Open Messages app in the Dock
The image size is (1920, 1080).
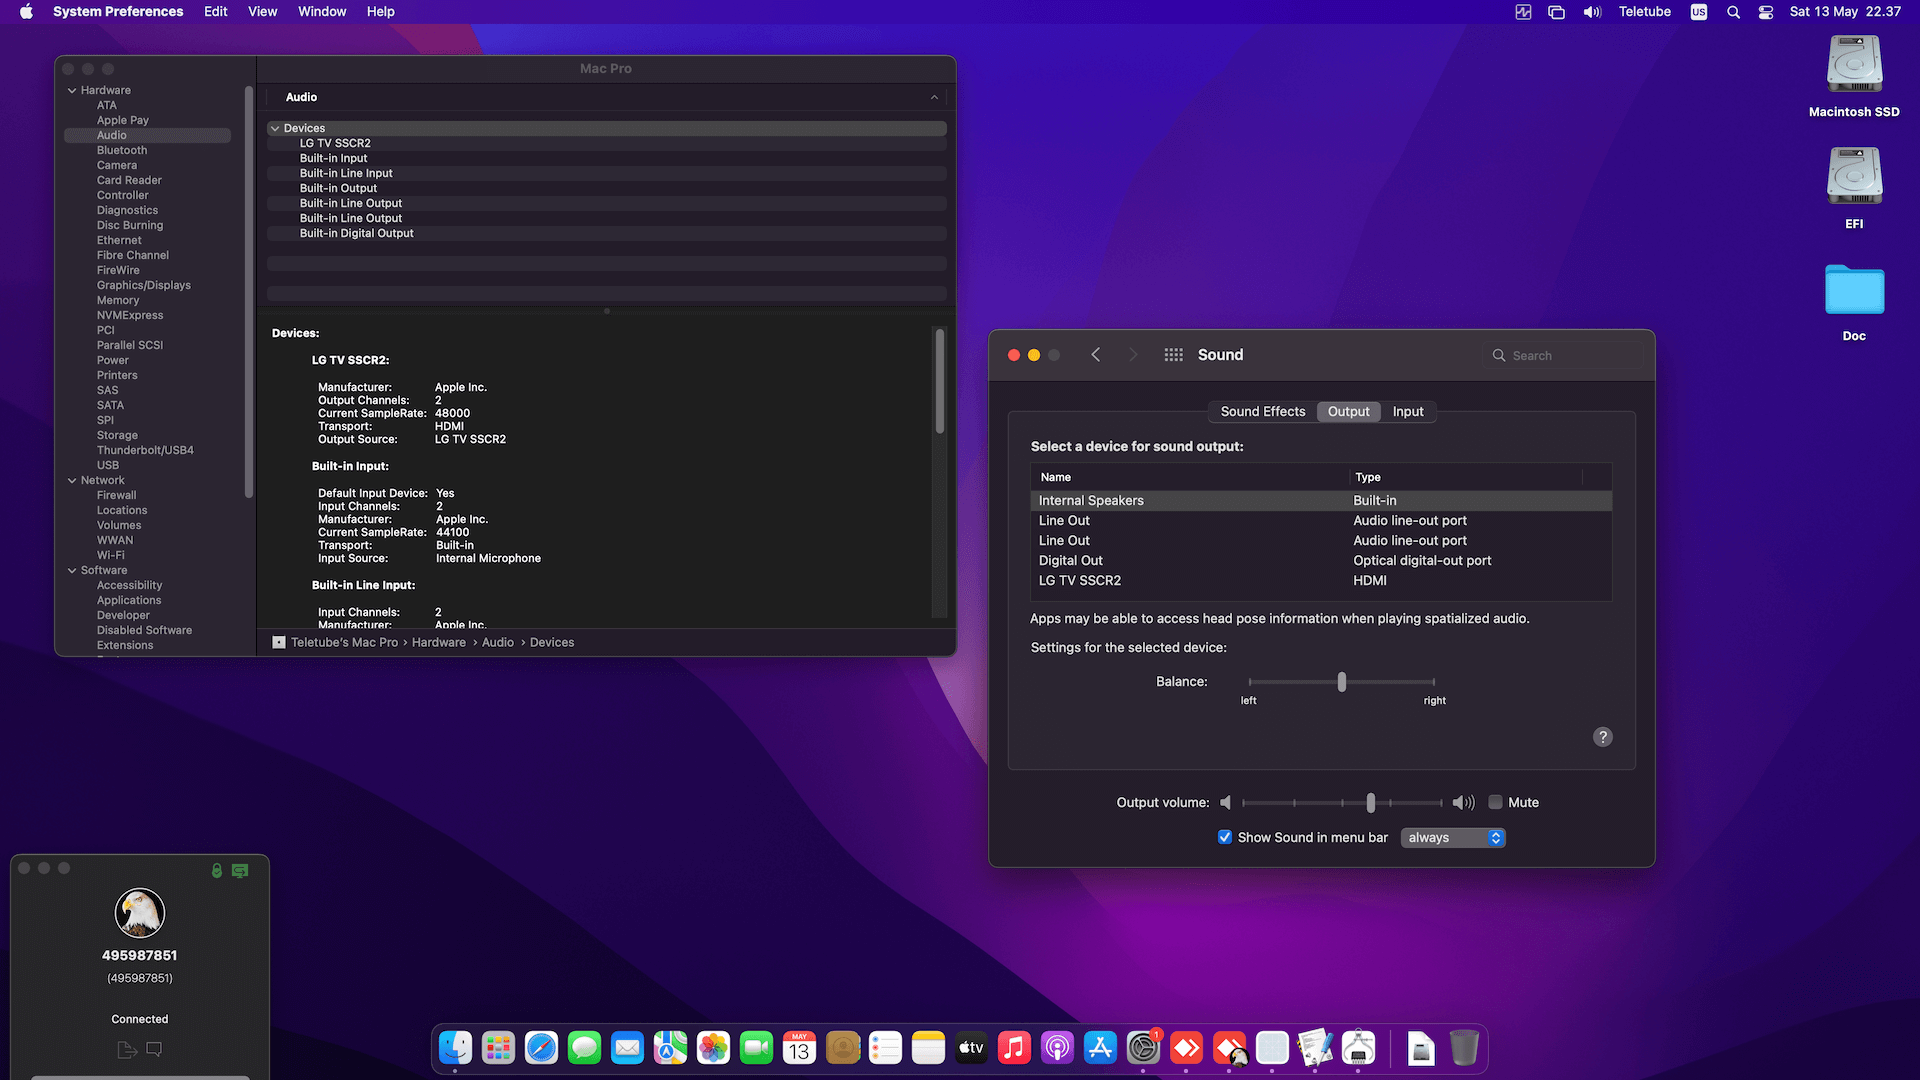tap(584, 1048)
